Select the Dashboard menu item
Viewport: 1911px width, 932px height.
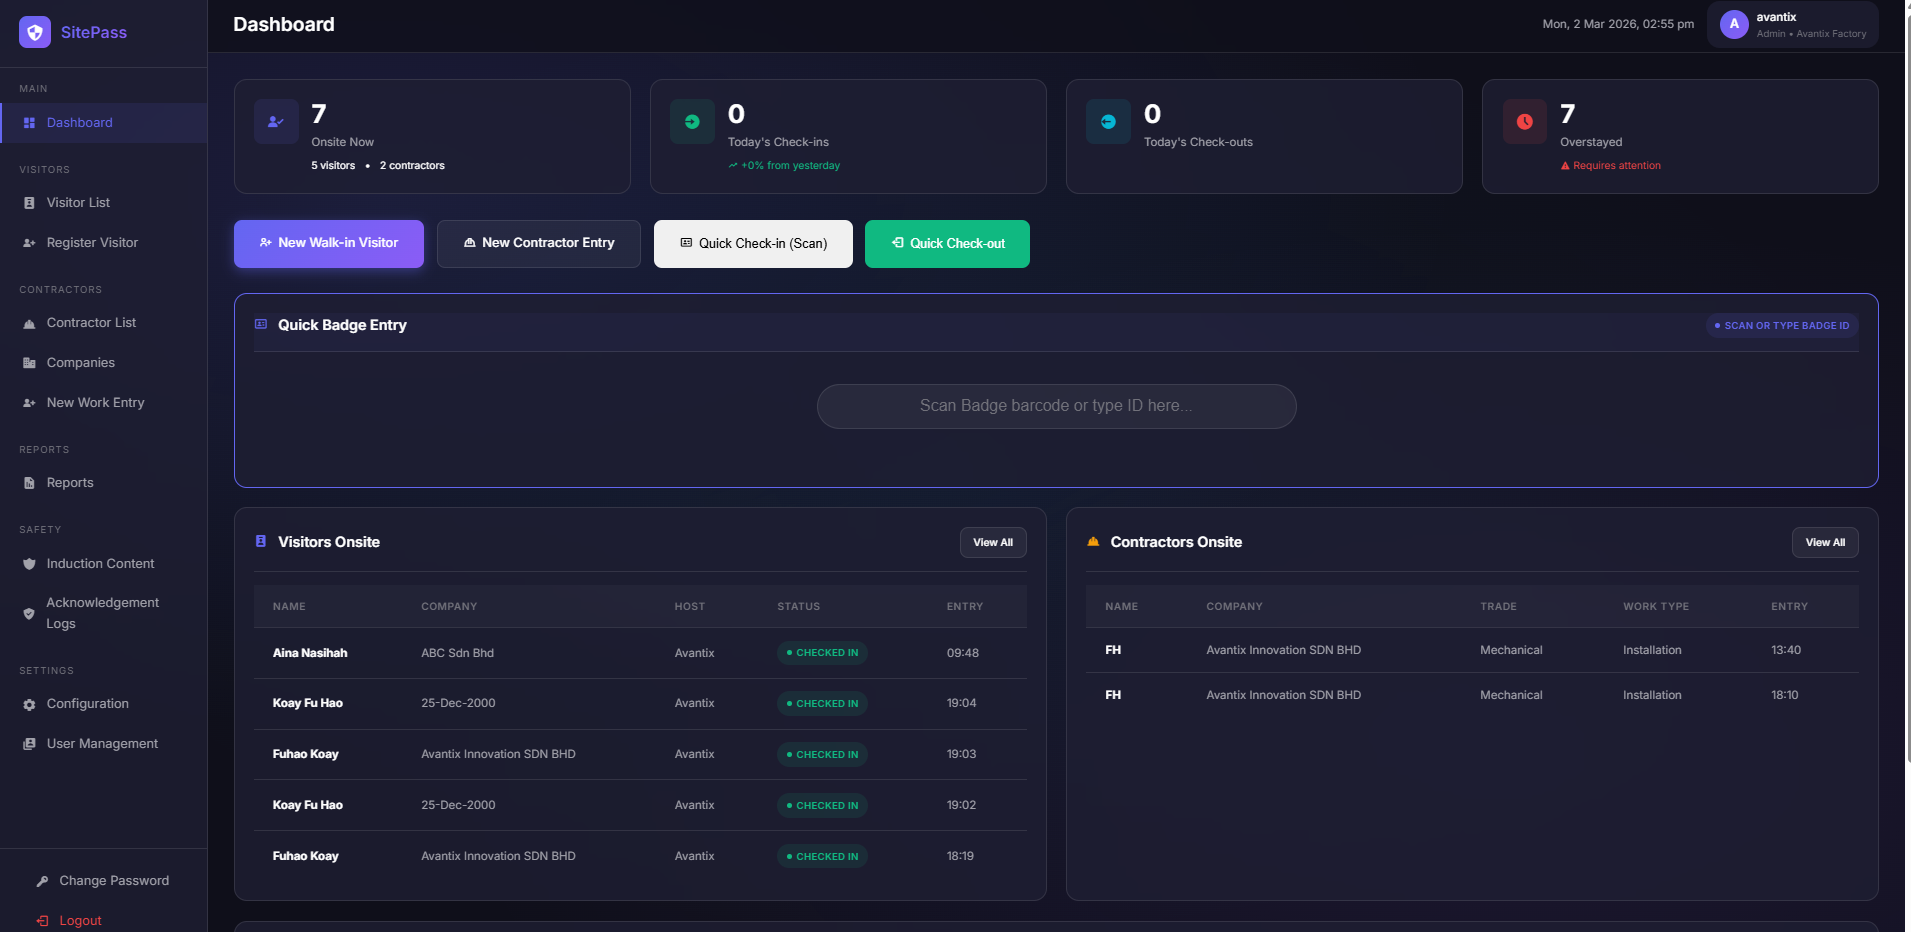80,122
